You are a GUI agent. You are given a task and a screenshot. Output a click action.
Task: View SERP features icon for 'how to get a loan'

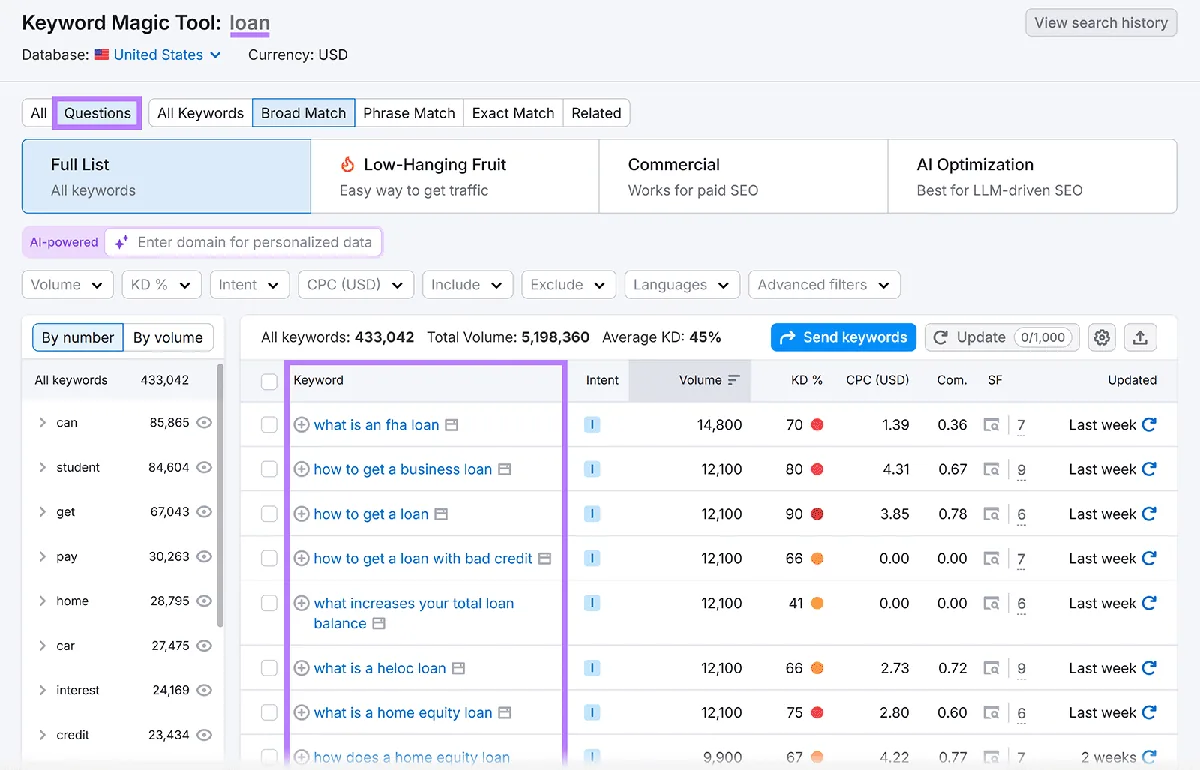[x=991, y=514]
